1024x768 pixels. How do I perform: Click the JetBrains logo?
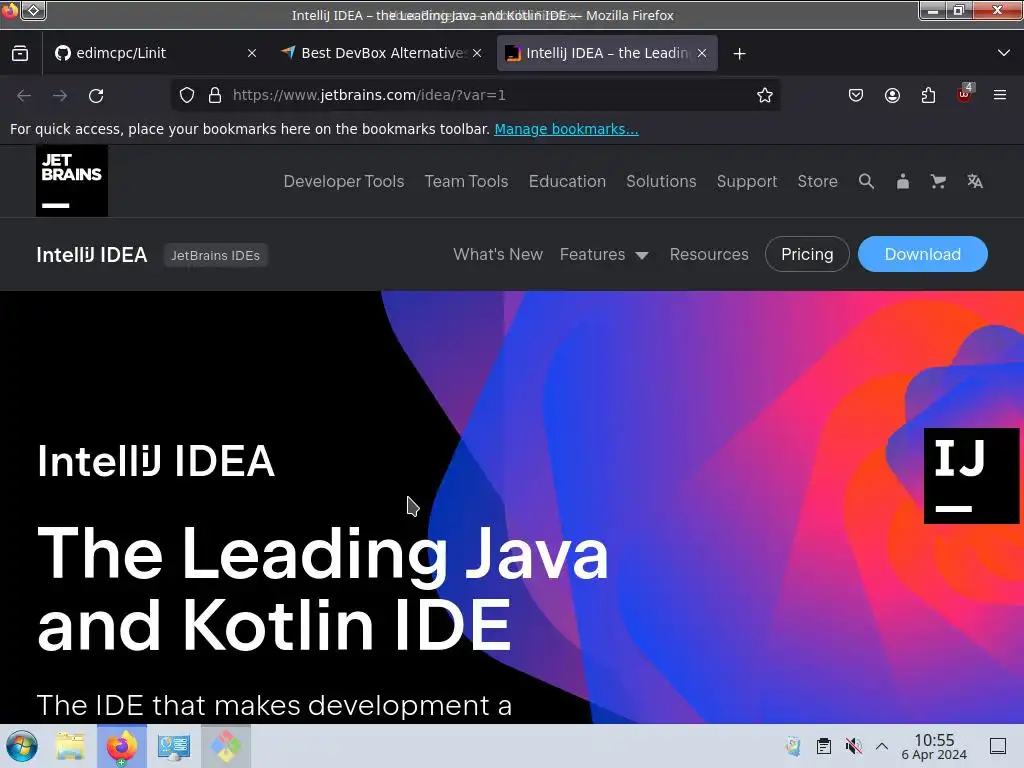[72, 181]
